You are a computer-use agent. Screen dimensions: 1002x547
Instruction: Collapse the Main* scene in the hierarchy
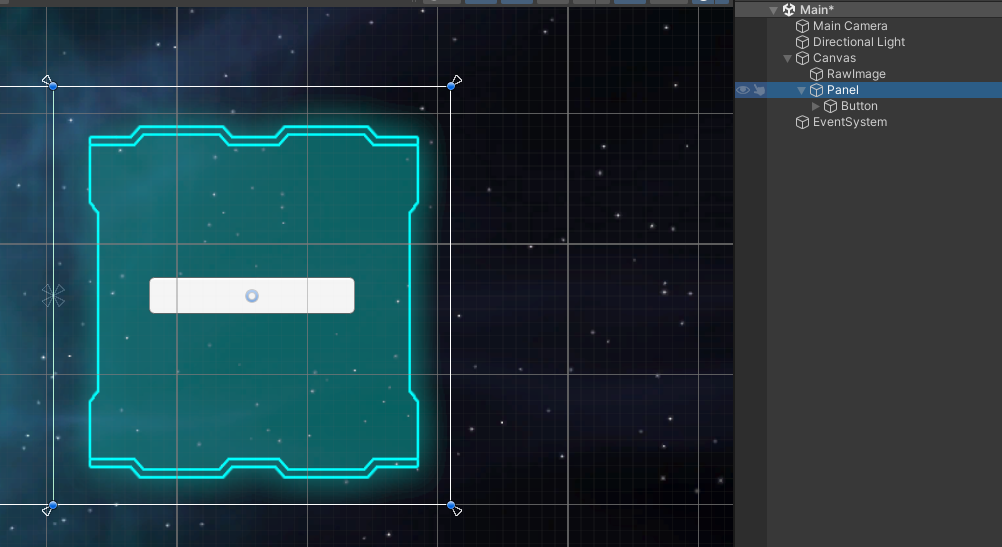pyautogui.click(x=773, y=10)
